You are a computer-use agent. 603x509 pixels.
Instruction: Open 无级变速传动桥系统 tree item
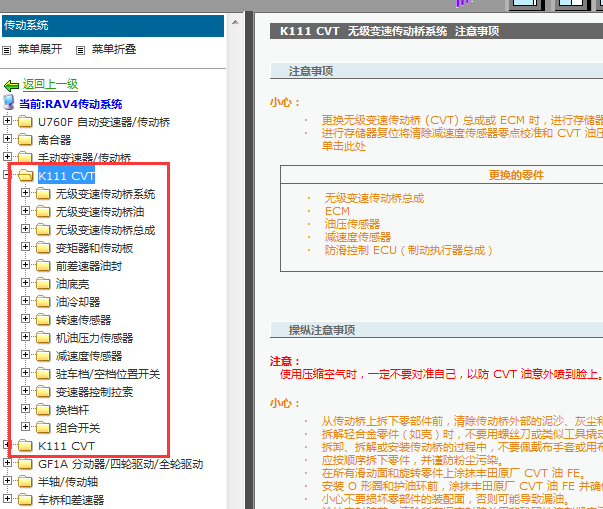coord(105,194)
